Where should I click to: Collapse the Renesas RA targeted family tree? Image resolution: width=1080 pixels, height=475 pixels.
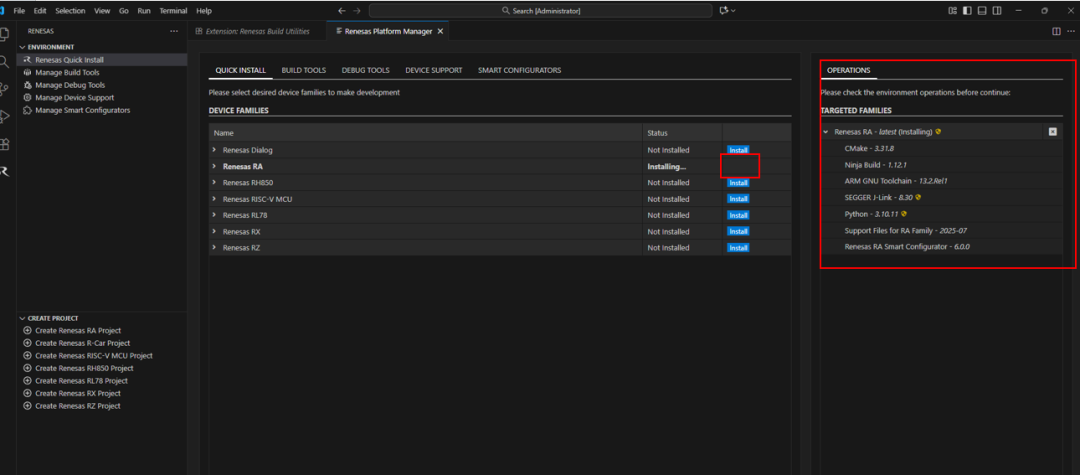point(825,132)
